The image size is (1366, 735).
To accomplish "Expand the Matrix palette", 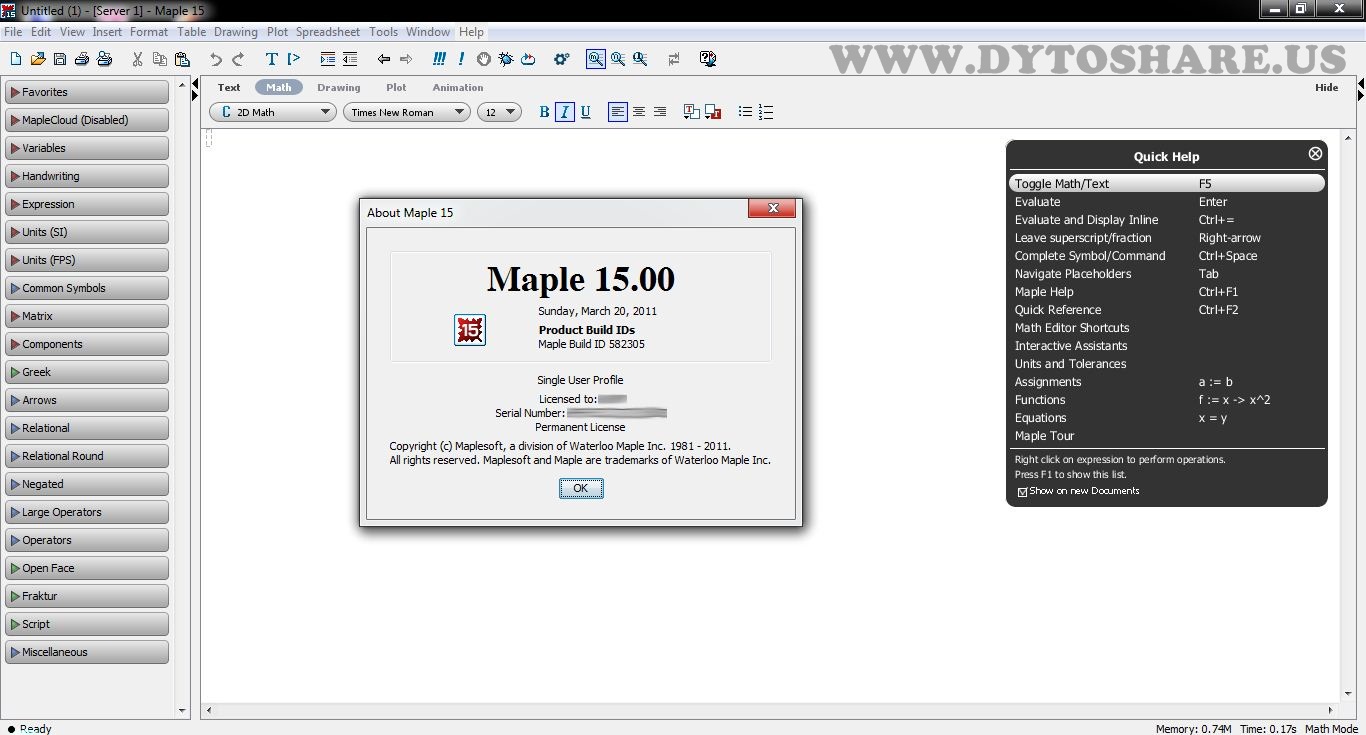I will coord(87,316).
